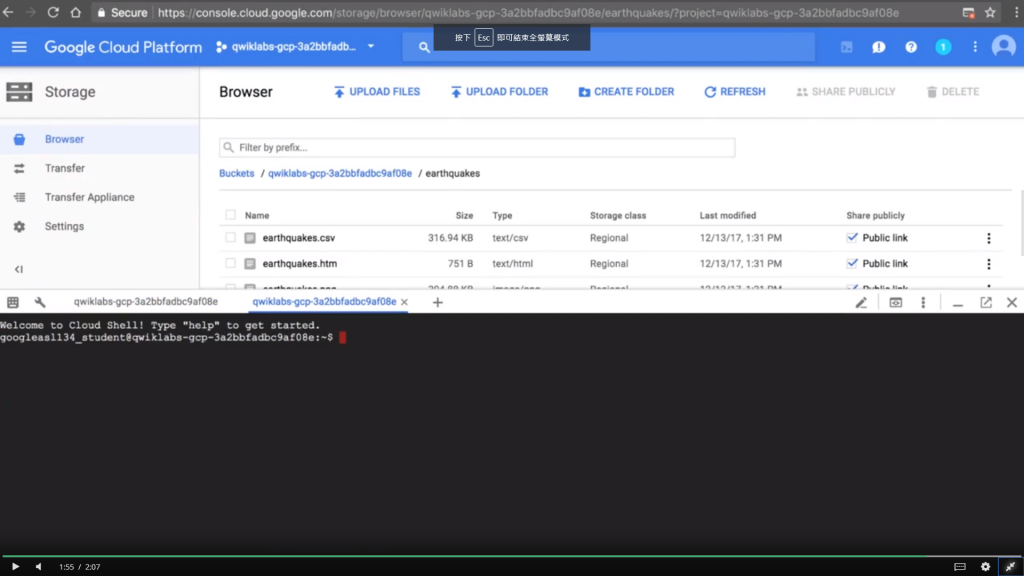Select the active second Cloud Shell tab

(324, 302)
